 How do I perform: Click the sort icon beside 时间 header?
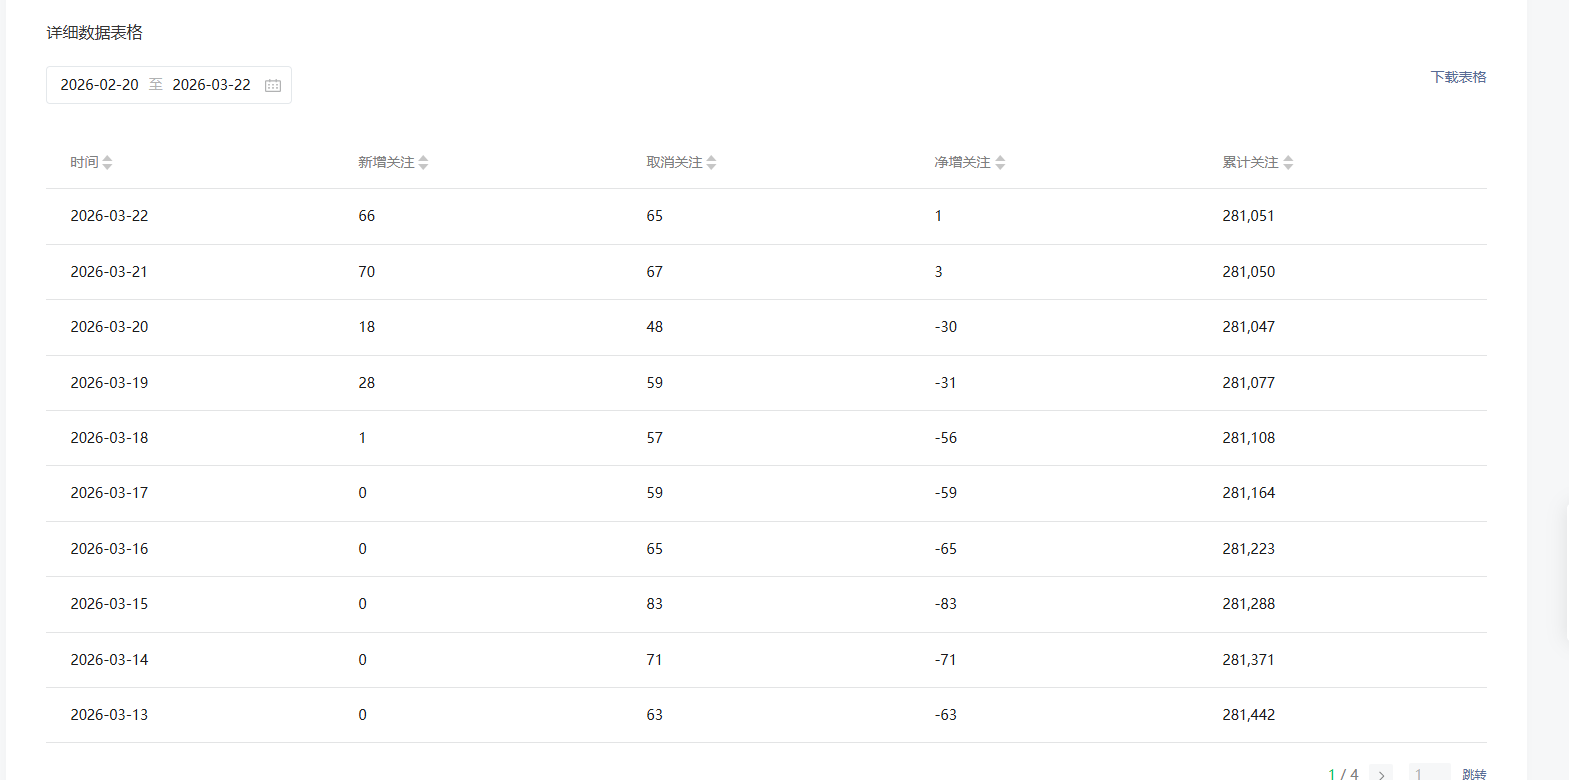point(107,163)
